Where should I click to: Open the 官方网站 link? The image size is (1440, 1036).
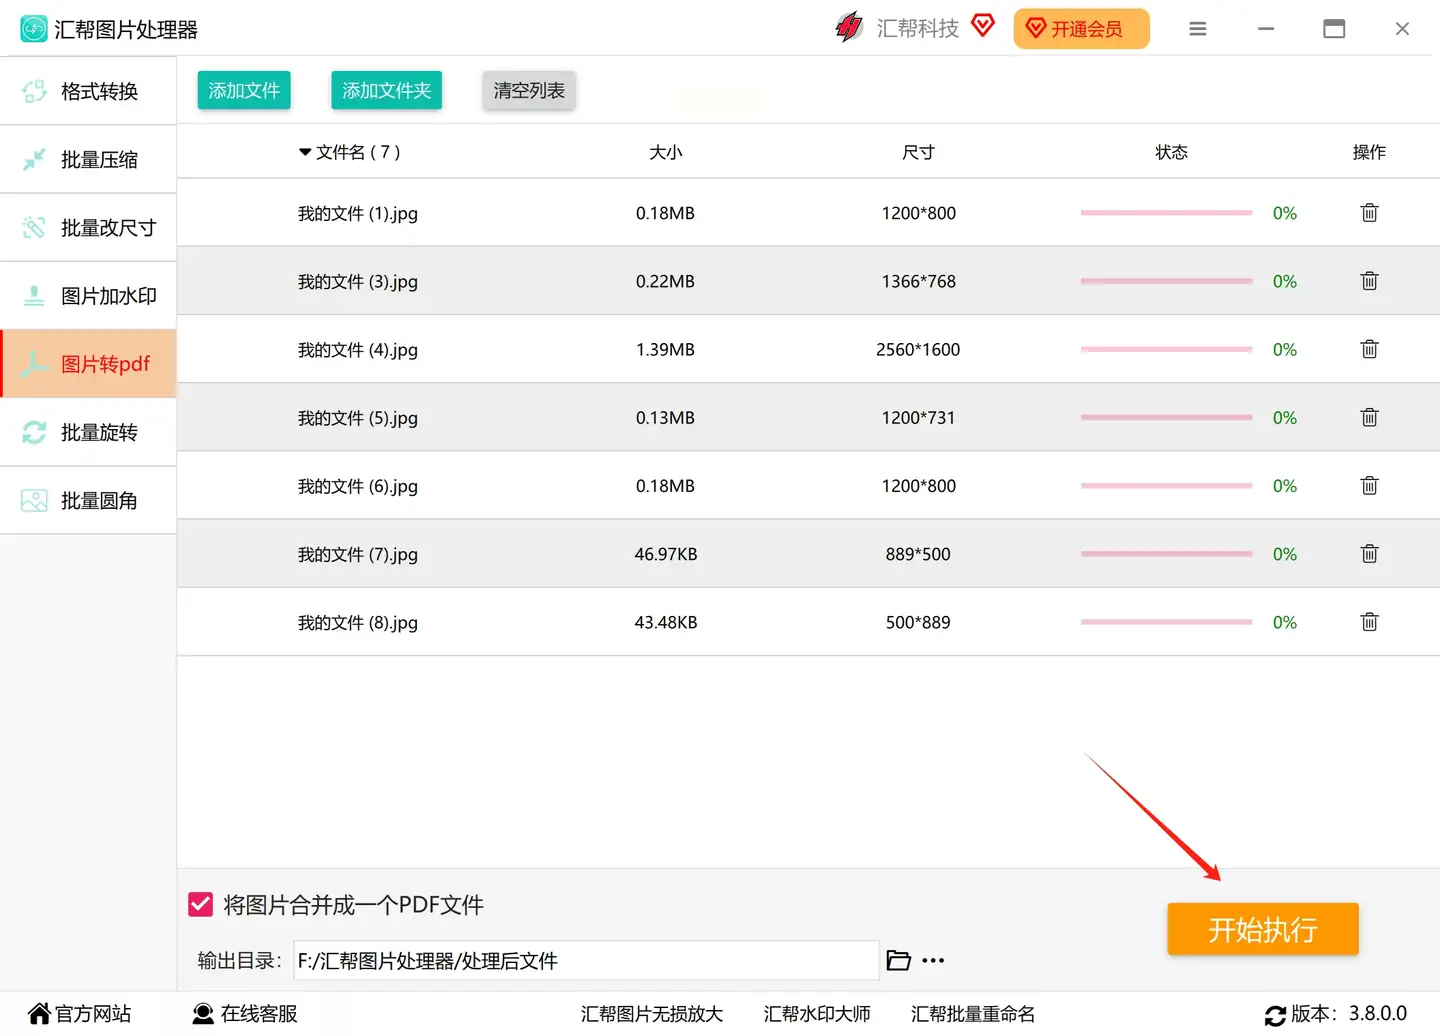93,1013
